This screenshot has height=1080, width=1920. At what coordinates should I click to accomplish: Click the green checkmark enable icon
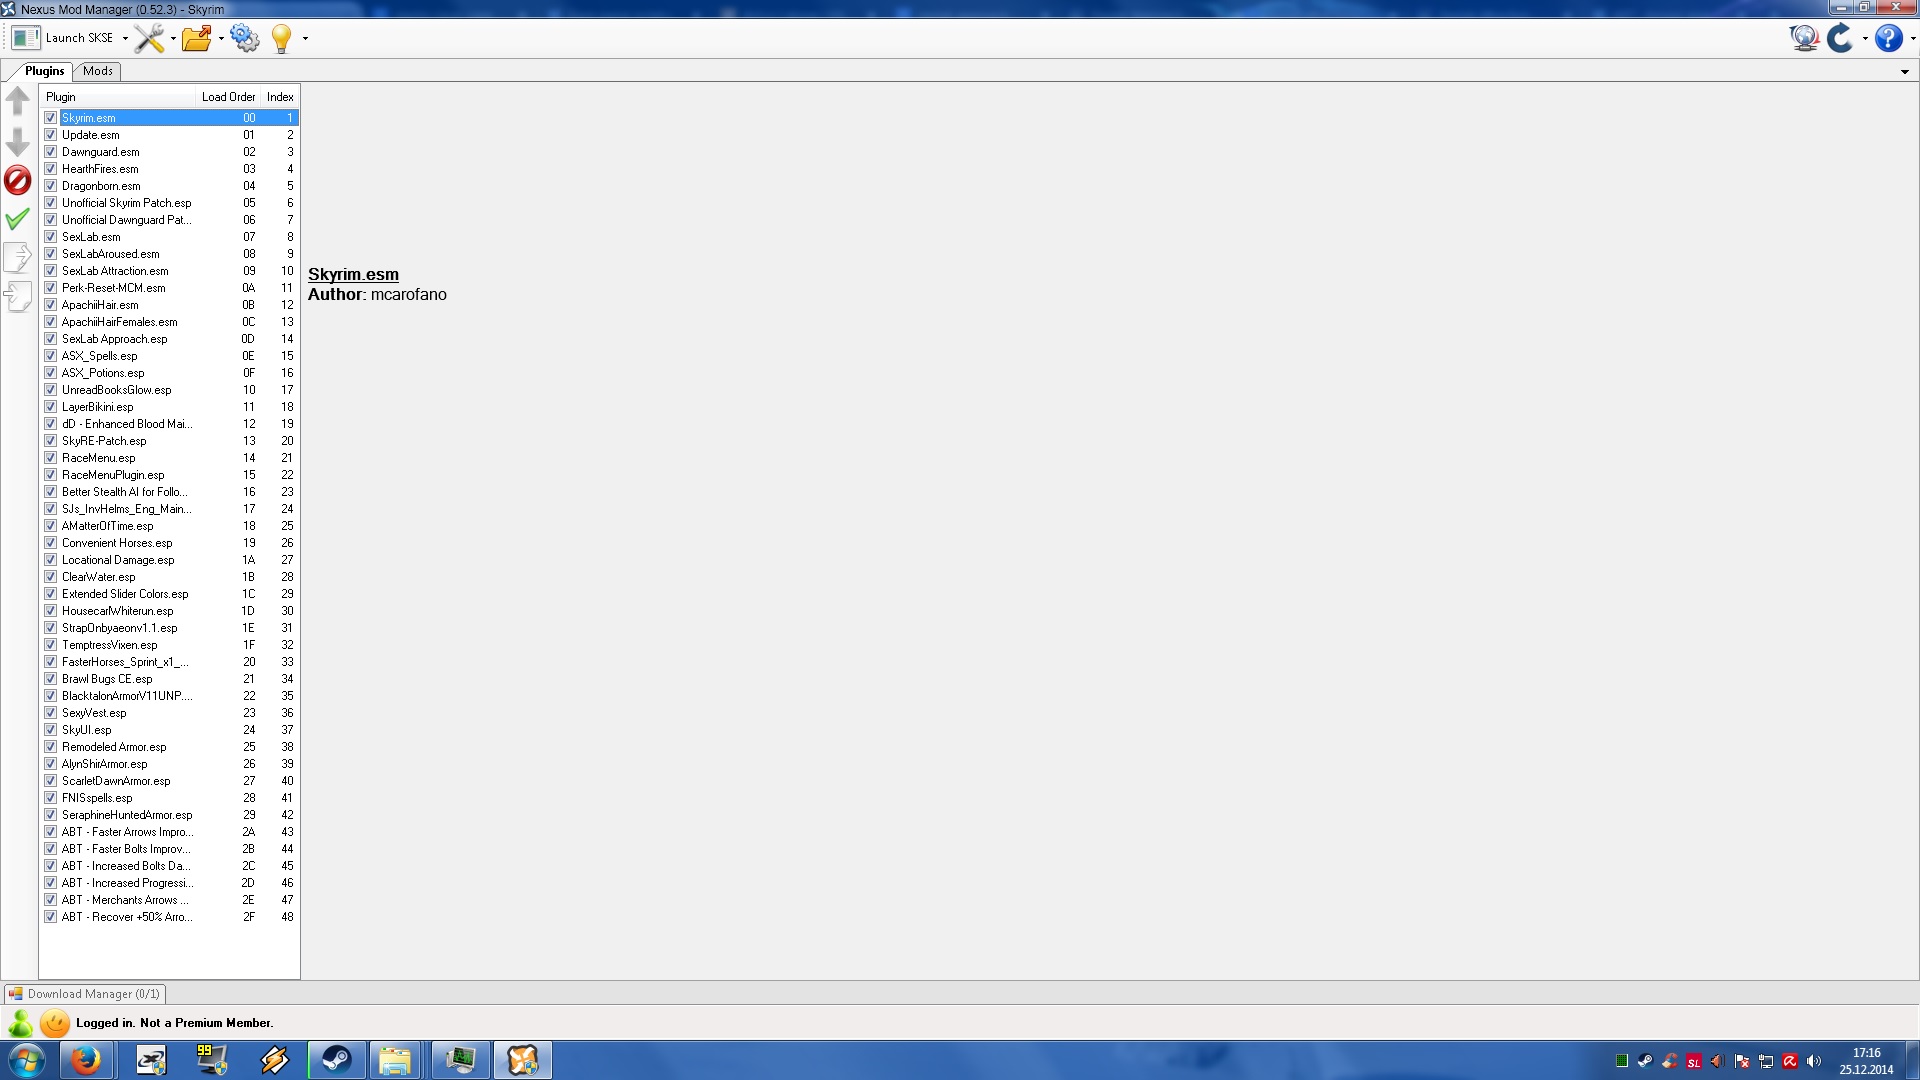click(x=18, y=219)
